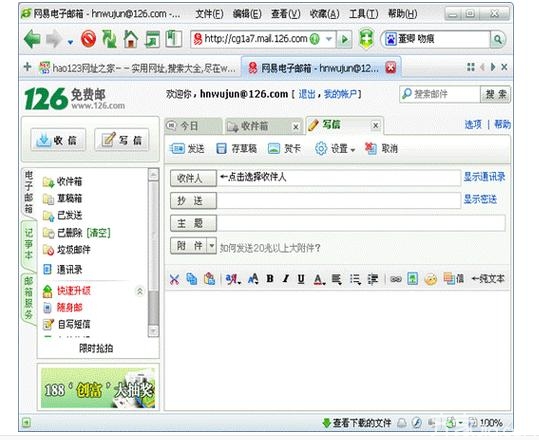Stop page loading with red stop icon
The width and height of the screenshot is (539, 440).
click(88, 39)
